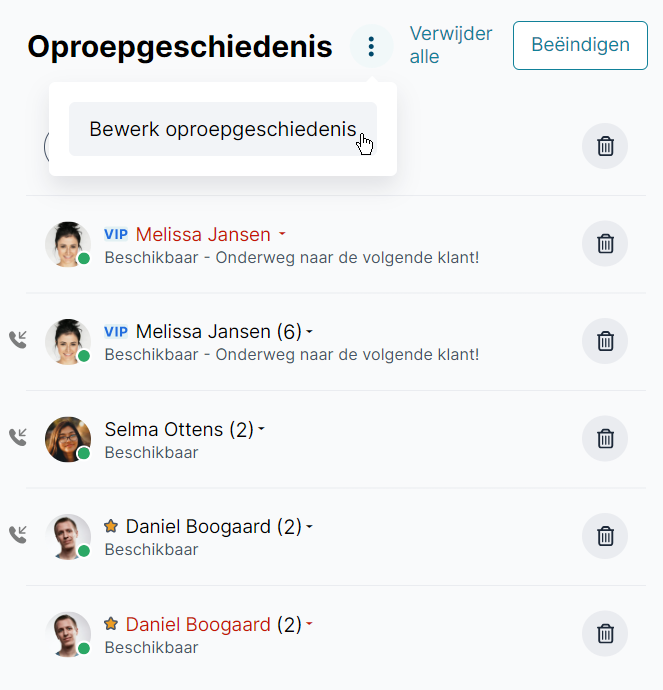Delete the Selma Ottens call entry
The image size is (663, 690).
605,438
